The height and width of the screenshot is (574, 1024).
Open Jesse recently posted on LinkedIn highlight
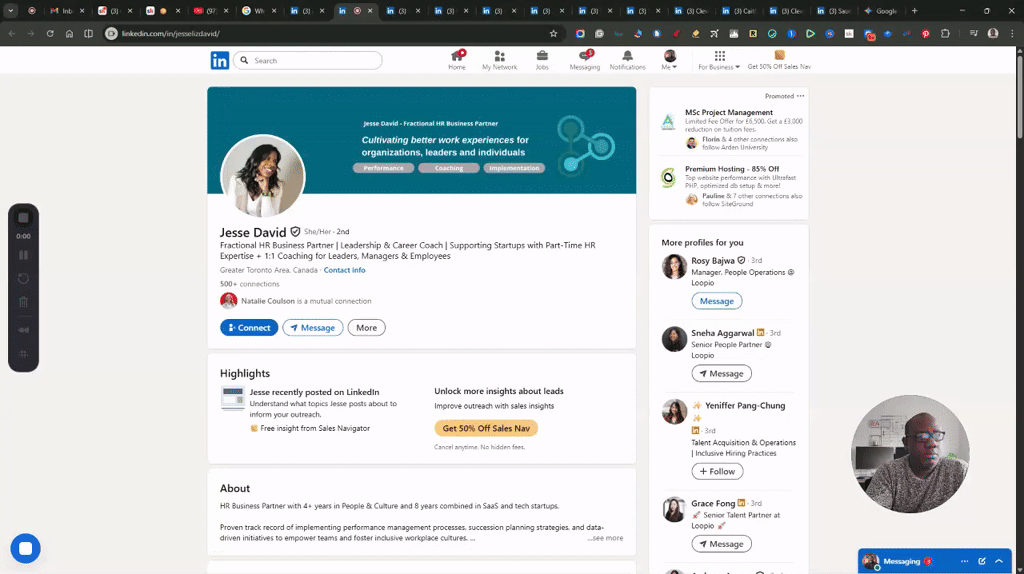[314, 392]
